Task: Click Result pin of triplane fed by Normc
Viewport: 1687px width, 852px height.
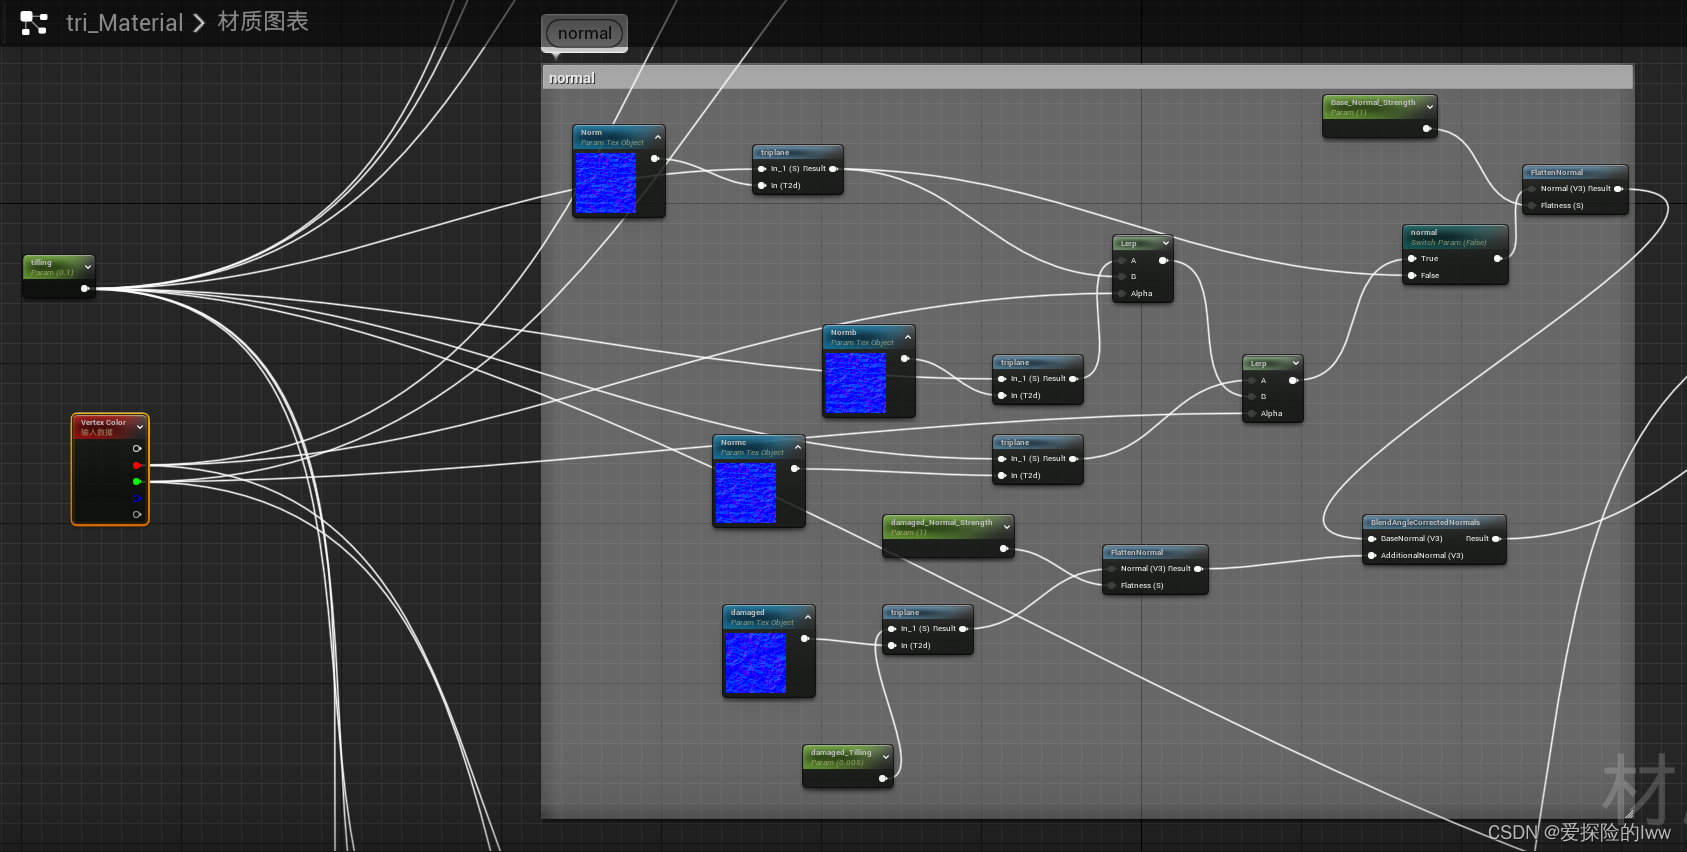Action: pos(1073,459)
